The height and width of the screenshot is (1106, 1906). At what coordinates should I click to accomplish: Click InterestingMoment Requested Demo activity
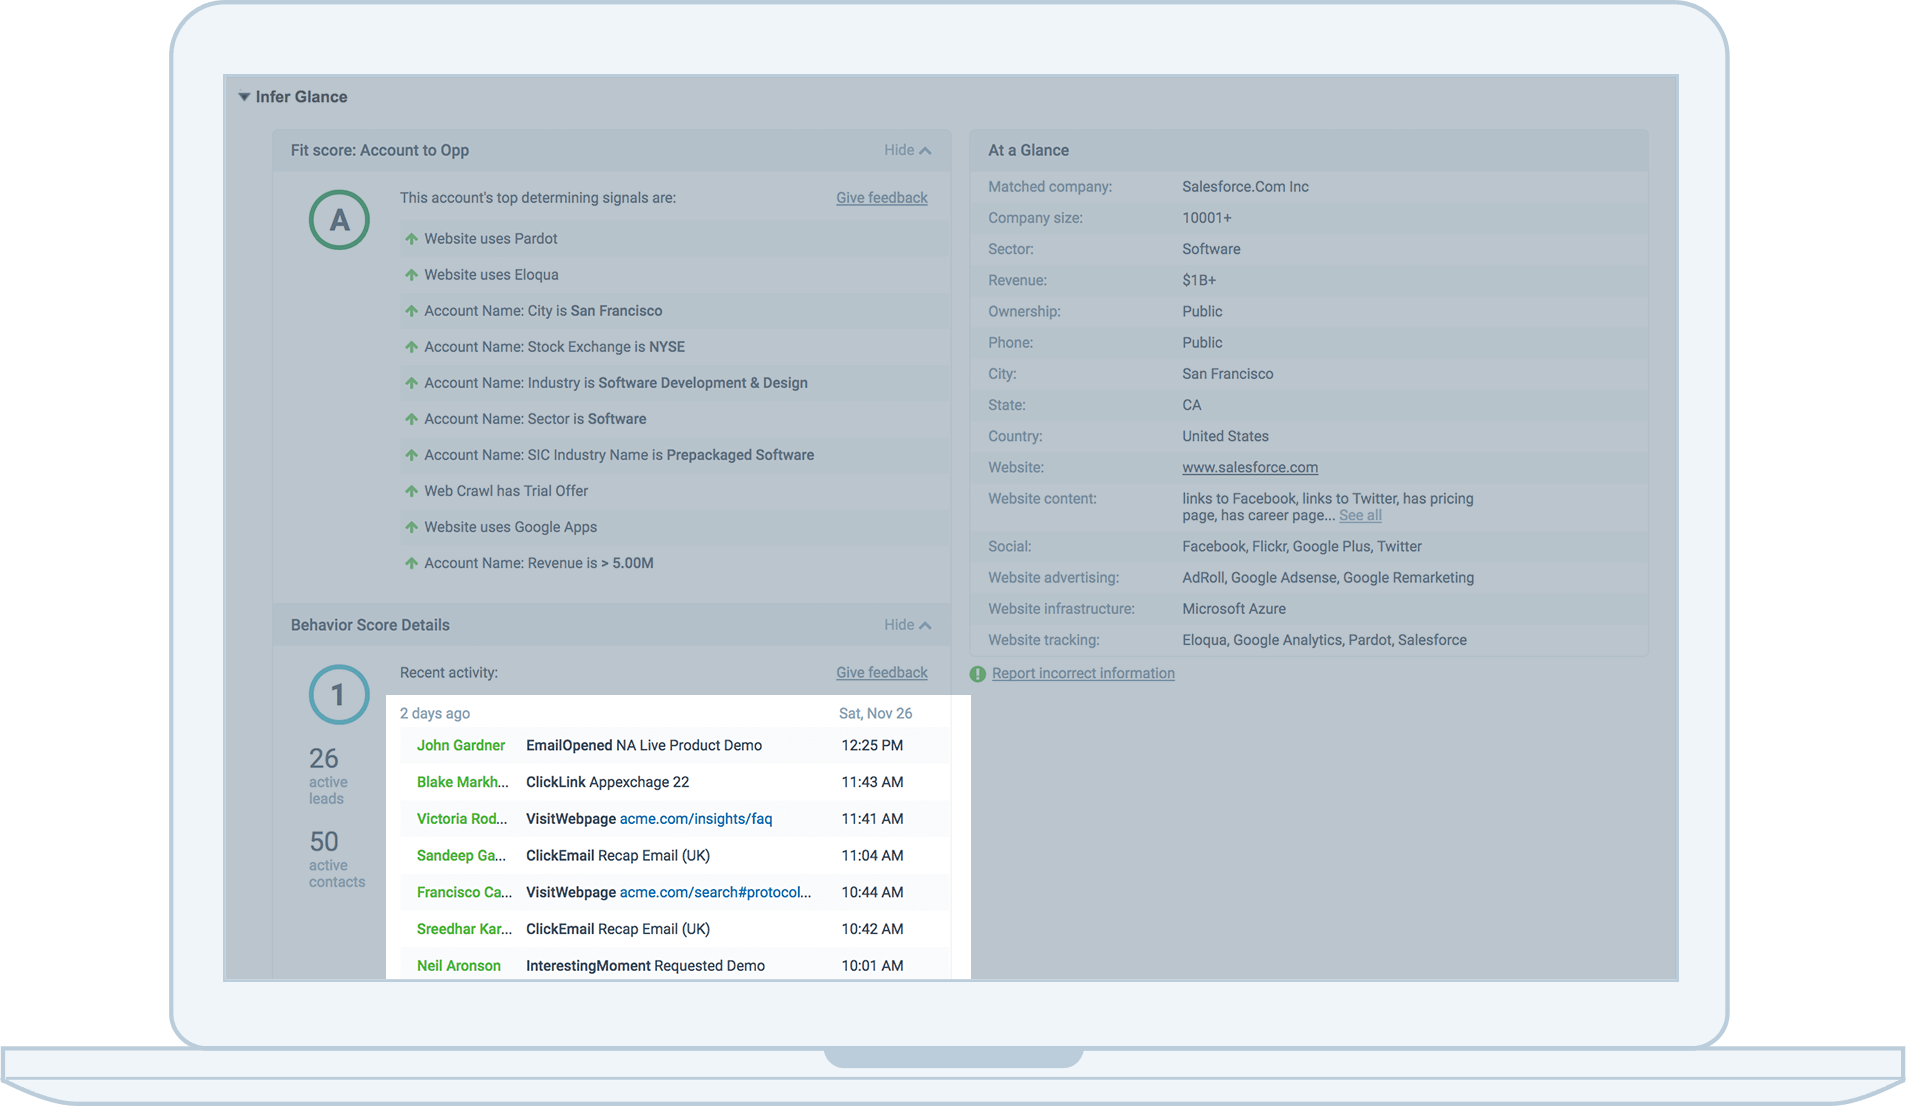point(646,966)
